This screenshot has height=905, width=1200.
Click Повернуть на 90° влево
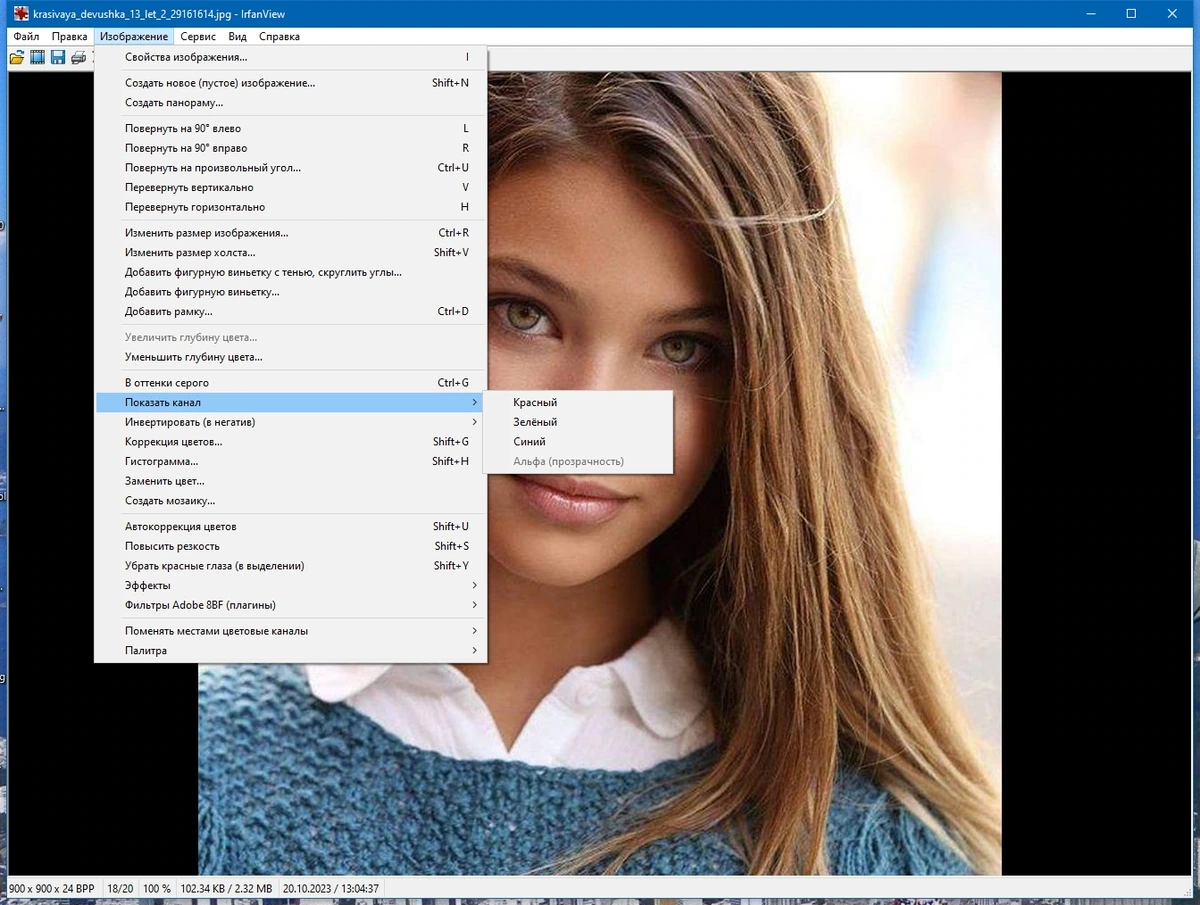[291, 128]
